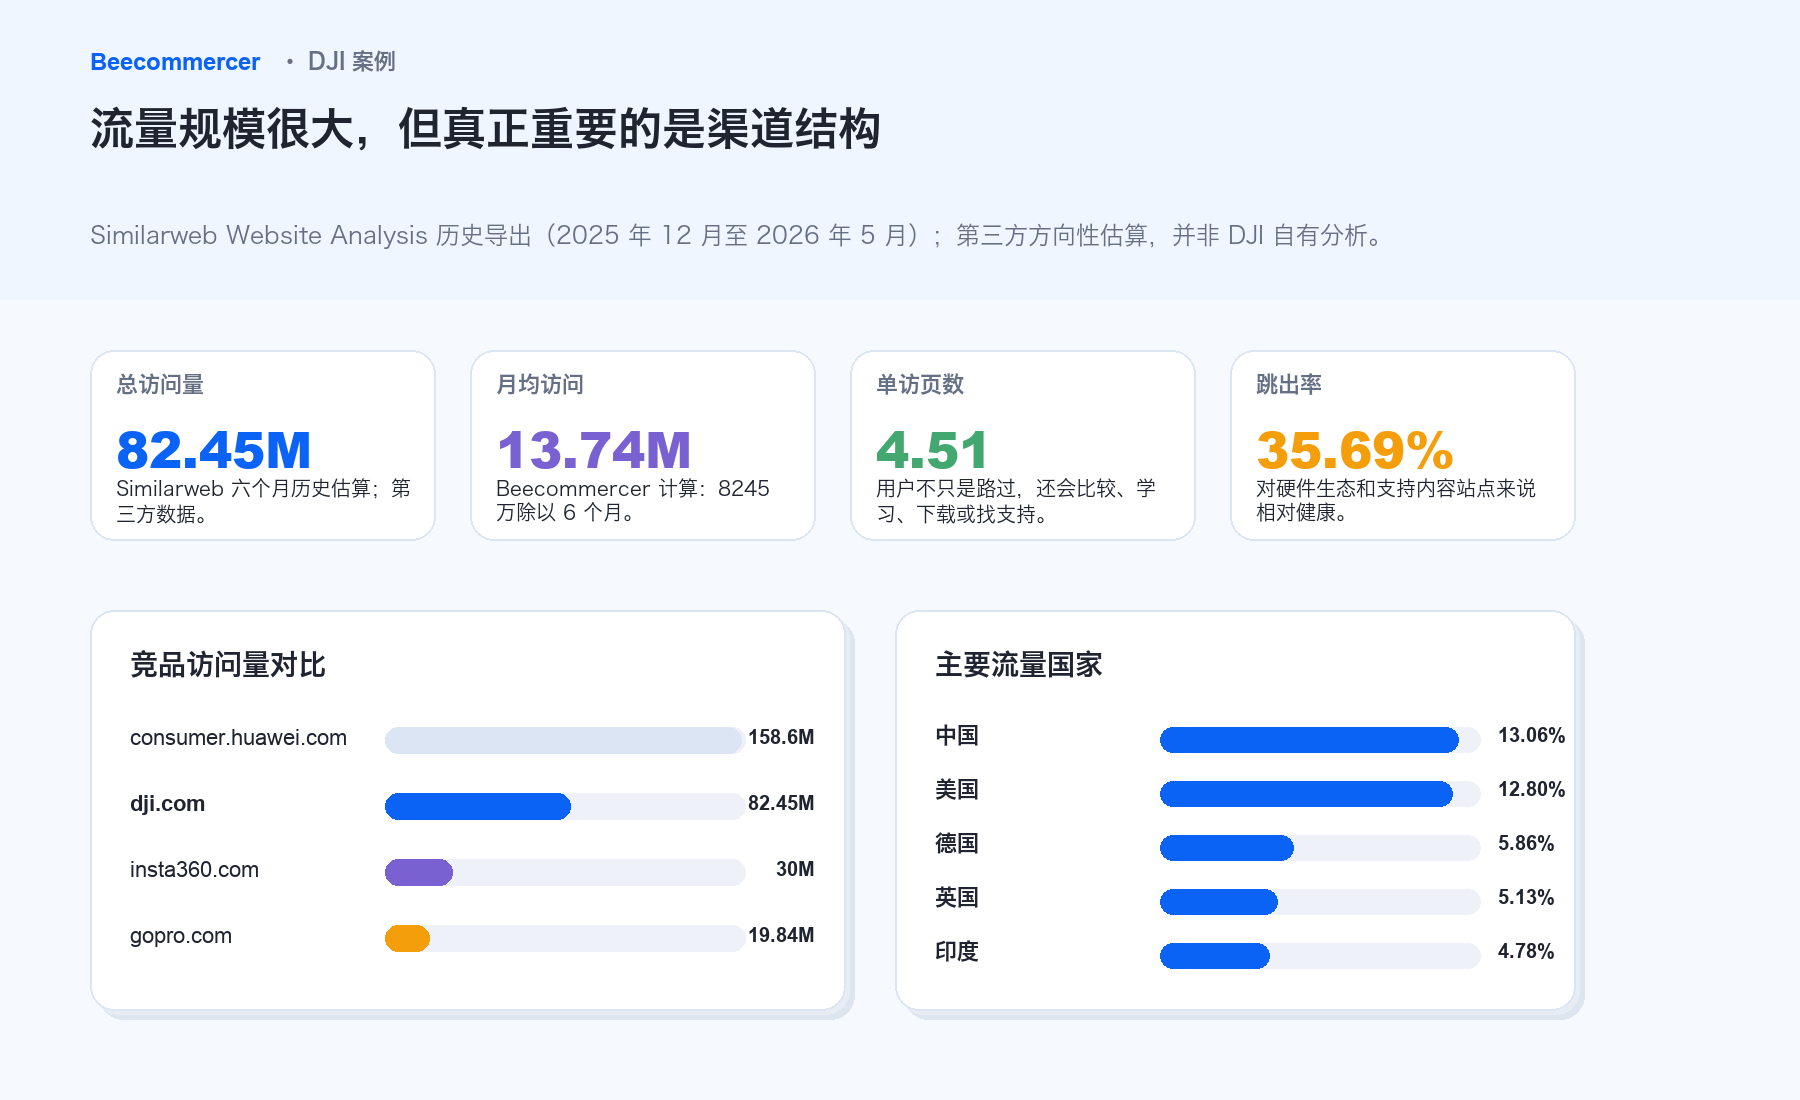The width and height of the screenshot is (1800, 1100).
Task: Click the Similarweb Website Analysis source note
Action: pyautogui.click(x=738, y=235)
